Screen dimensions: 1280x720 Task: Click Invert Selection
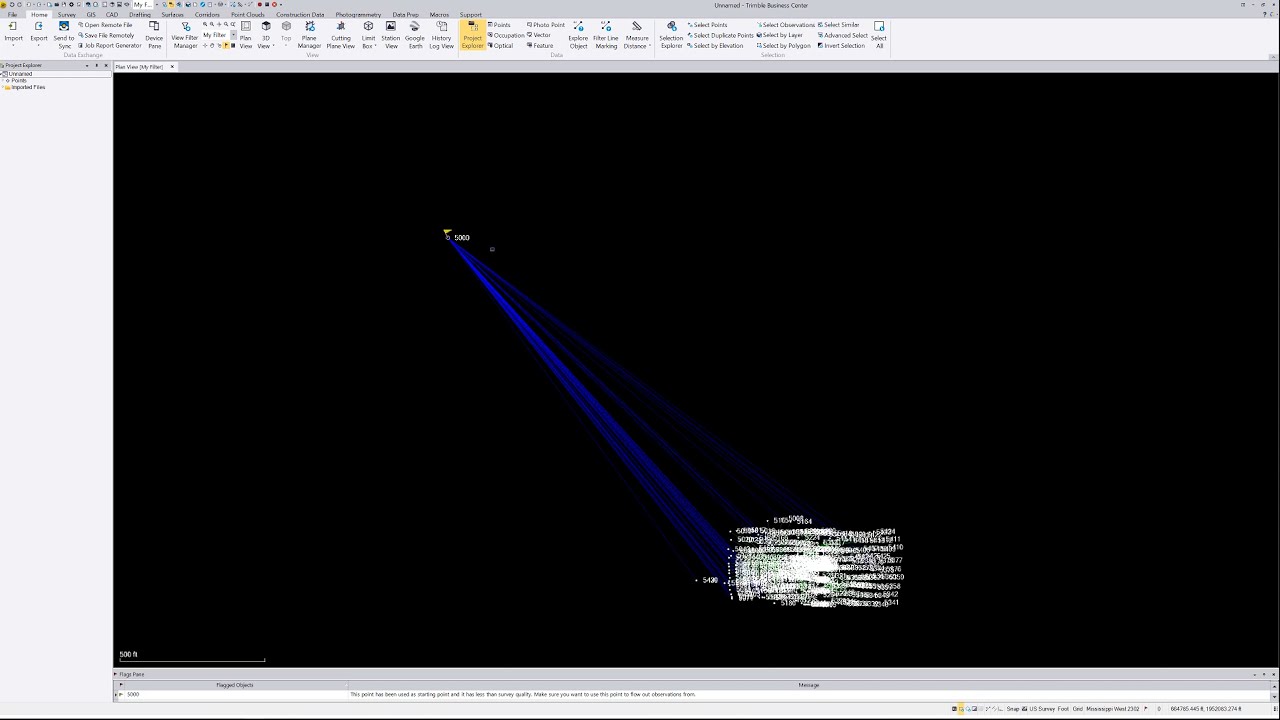coord(841,45)
